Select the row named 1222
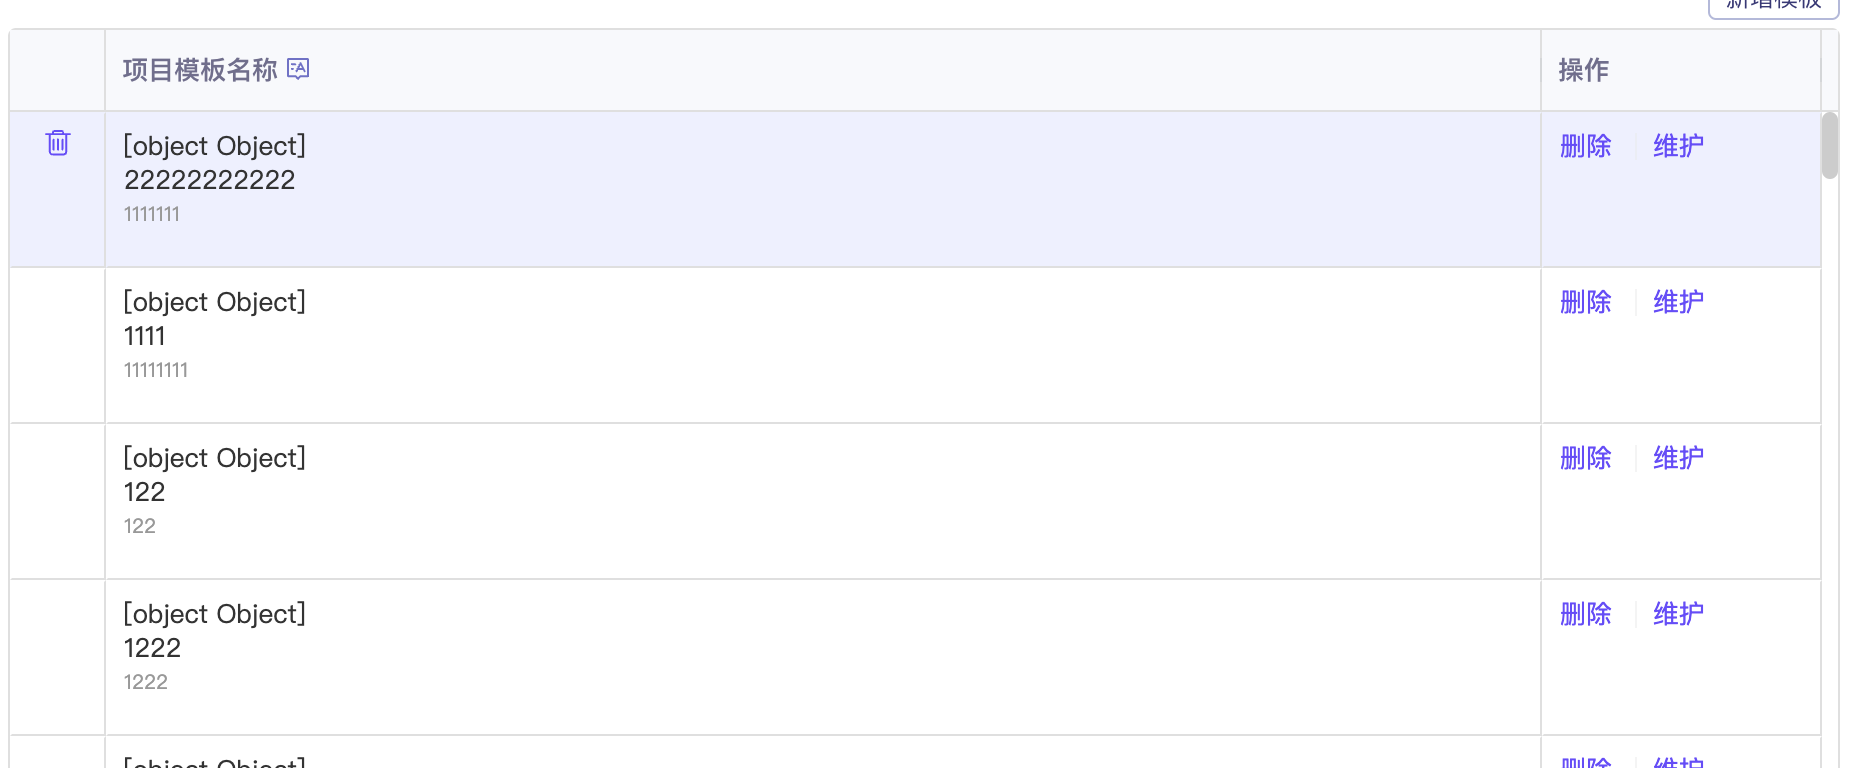The width and height of the screenshot is (1852, 768). [915, 657]
